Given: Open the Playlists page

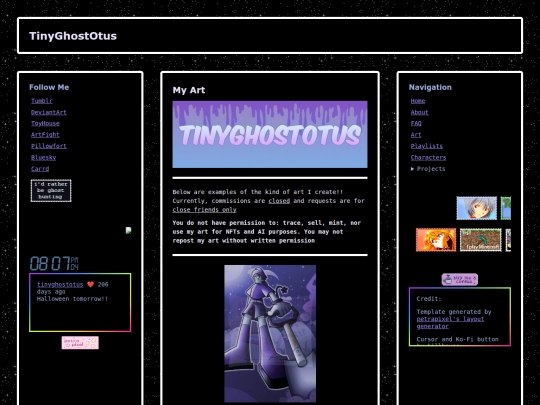Looking at the screenshot, I should click(427, 146).
